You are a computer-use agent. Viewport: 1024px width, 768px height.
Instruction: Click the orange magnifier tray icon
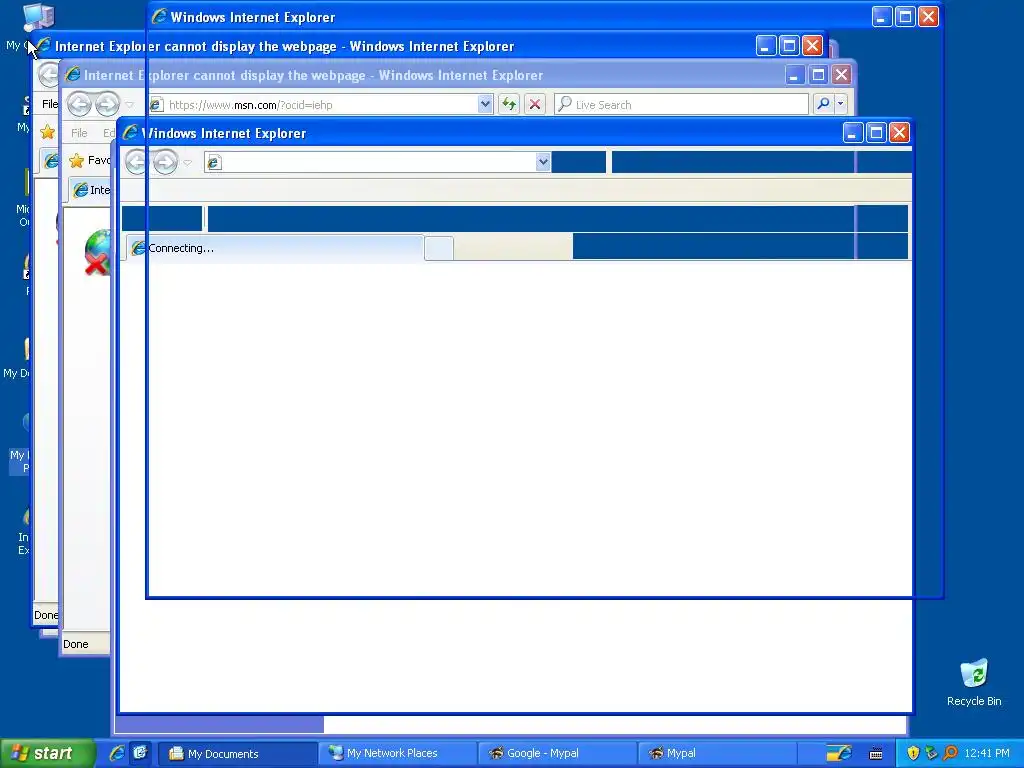(x=950, y=753)
